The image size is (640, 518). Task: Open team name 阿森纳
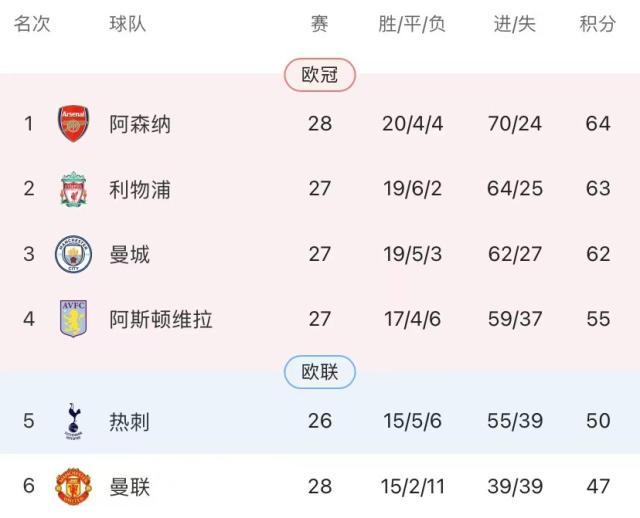[140, 124]
